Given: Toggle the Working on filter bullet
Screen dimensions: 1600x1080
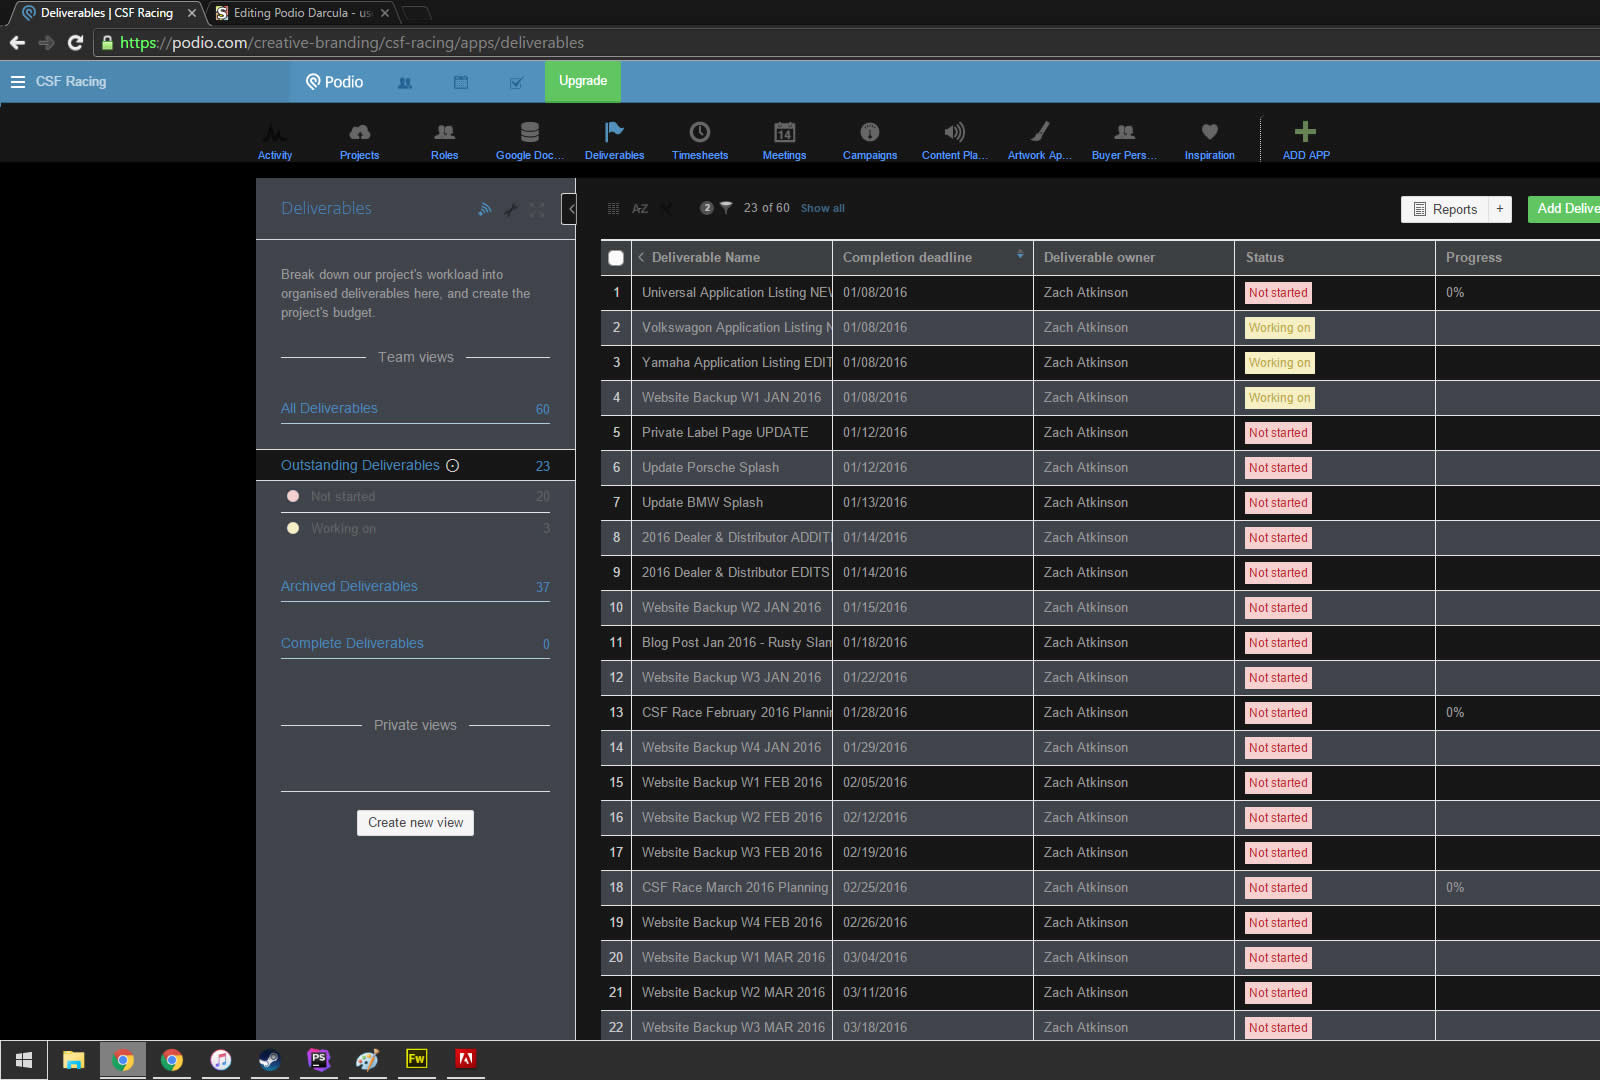Looking at the screenshot, I should point(293,528).
